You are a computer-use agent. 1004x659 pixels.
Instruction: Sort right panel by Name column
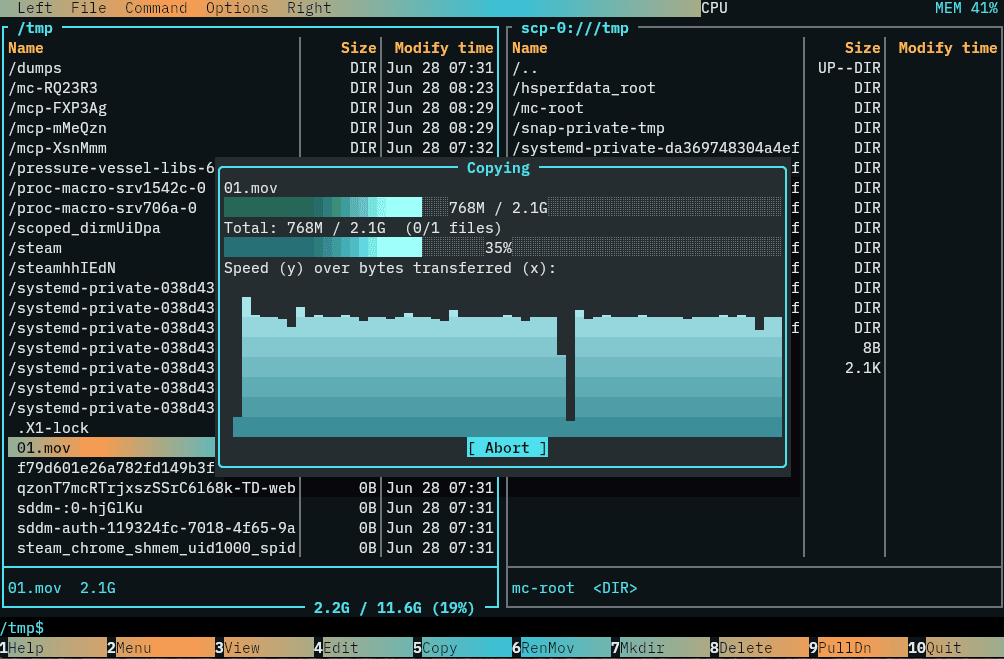coord(530,48)
